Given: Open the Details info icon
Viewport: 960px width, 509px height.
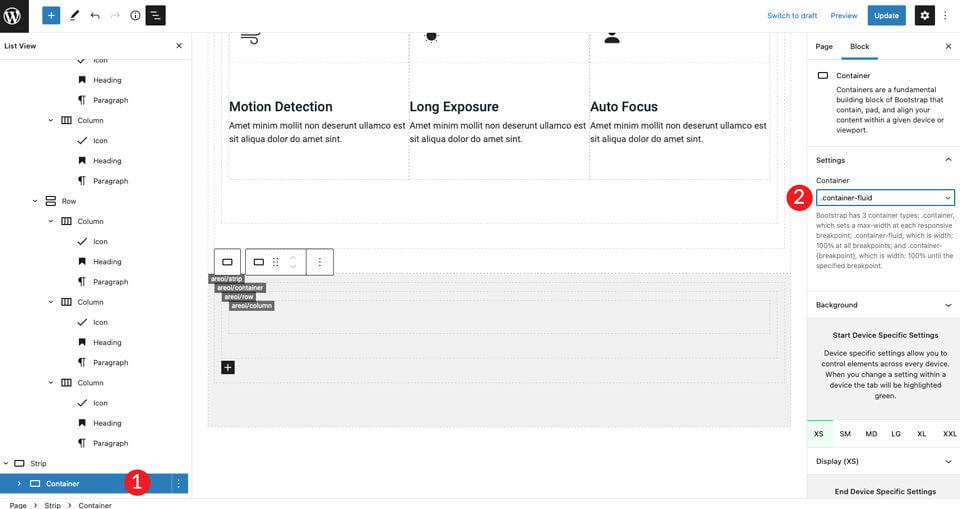Looking at the screenshot, I should (x=135, y=16).
